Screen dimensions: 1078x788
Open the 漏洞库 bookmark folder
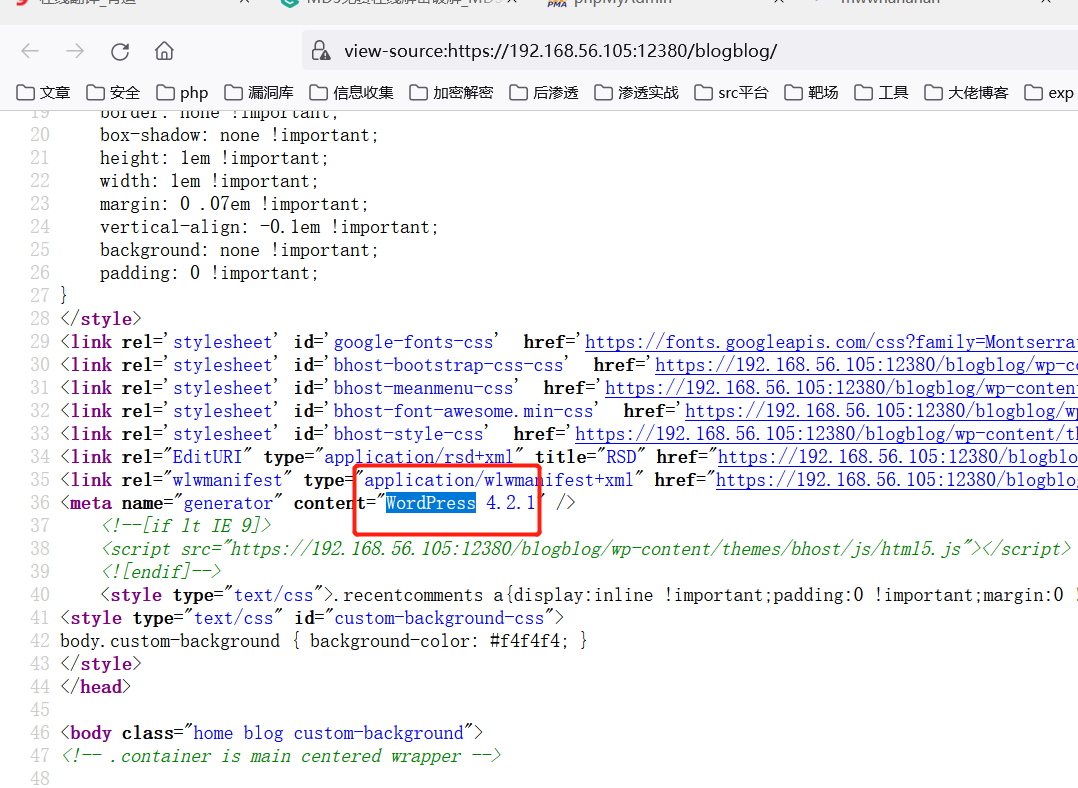(259, 92)
